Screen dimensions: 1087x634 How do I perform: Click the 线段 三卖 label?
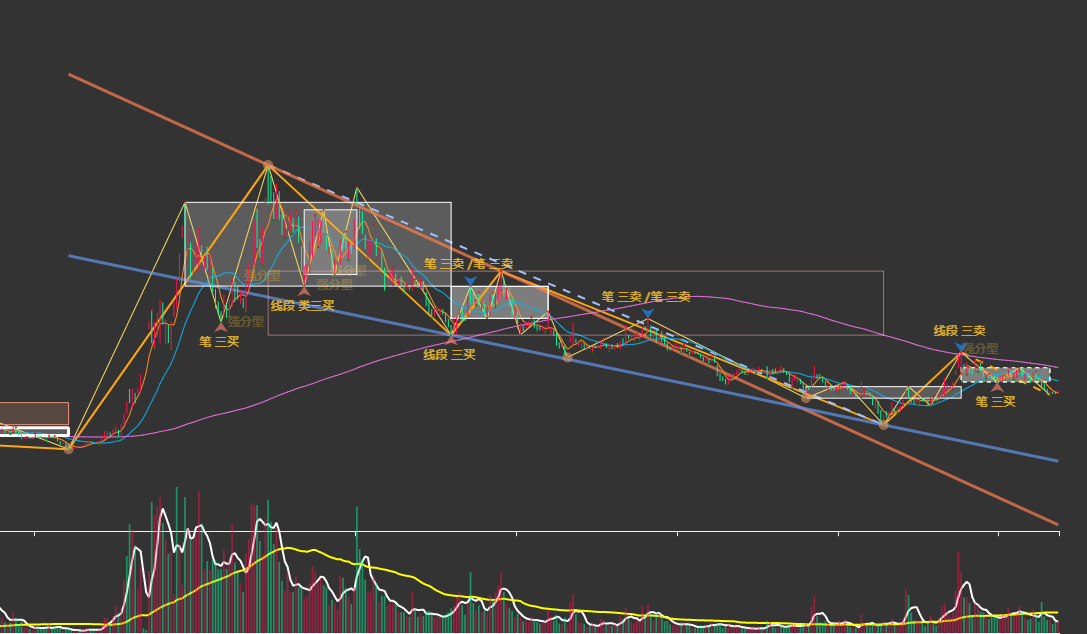[x=959, y=331]
